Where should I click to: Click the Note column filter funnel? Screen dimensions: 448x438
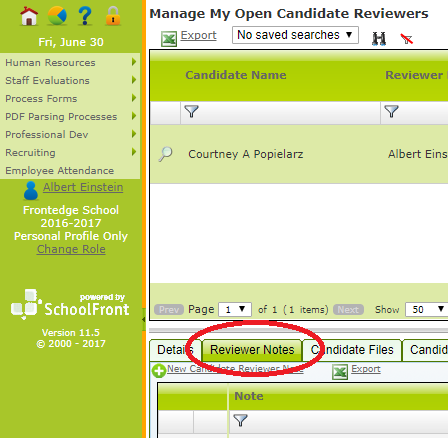240,420
